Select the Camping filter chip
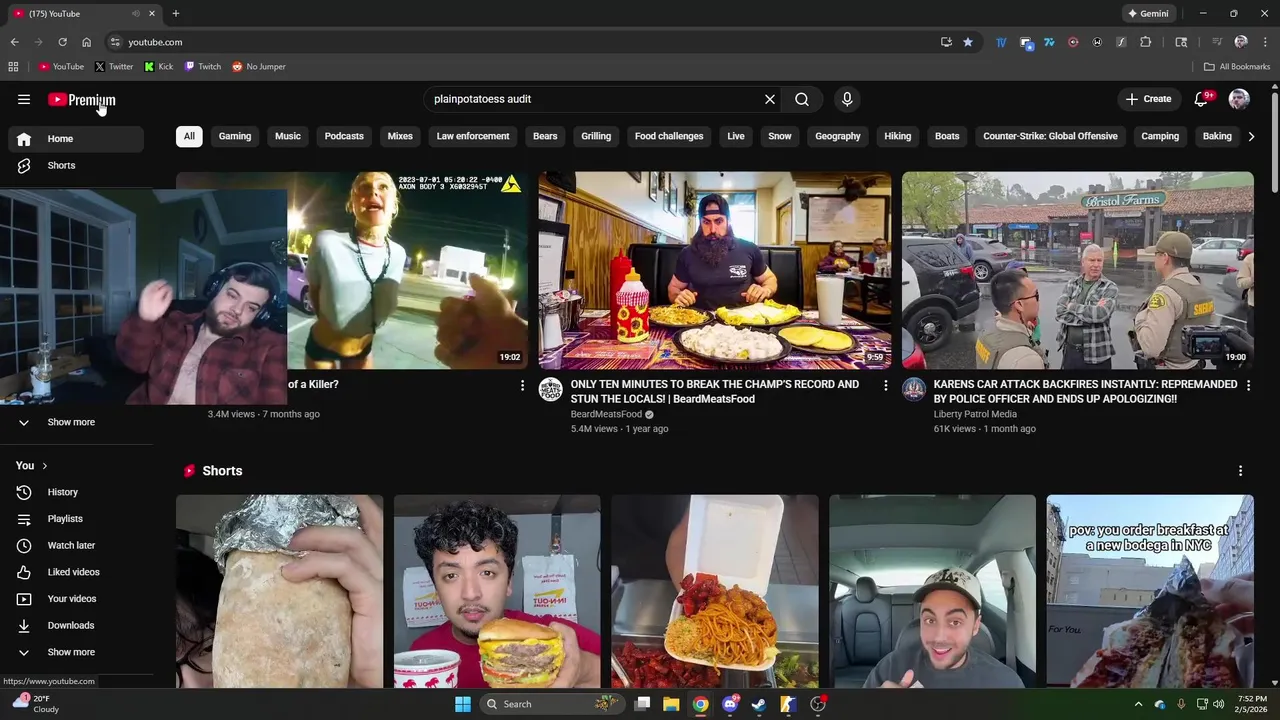Screen dimensions: 1280x720 [1160, 136]
